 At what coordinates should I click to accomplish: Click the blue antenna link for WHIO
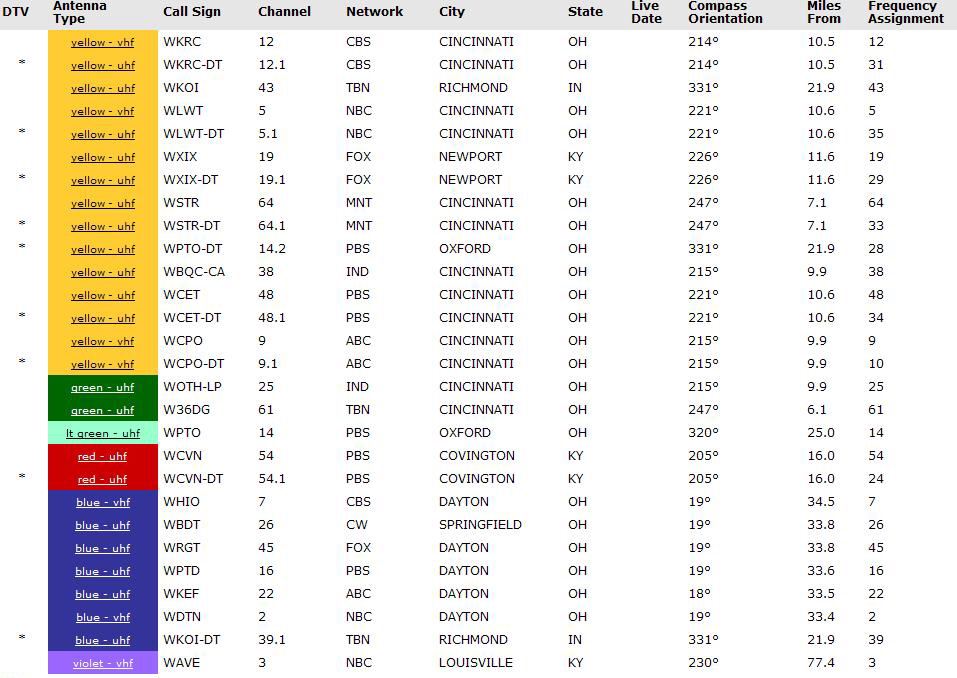[102, 502]
